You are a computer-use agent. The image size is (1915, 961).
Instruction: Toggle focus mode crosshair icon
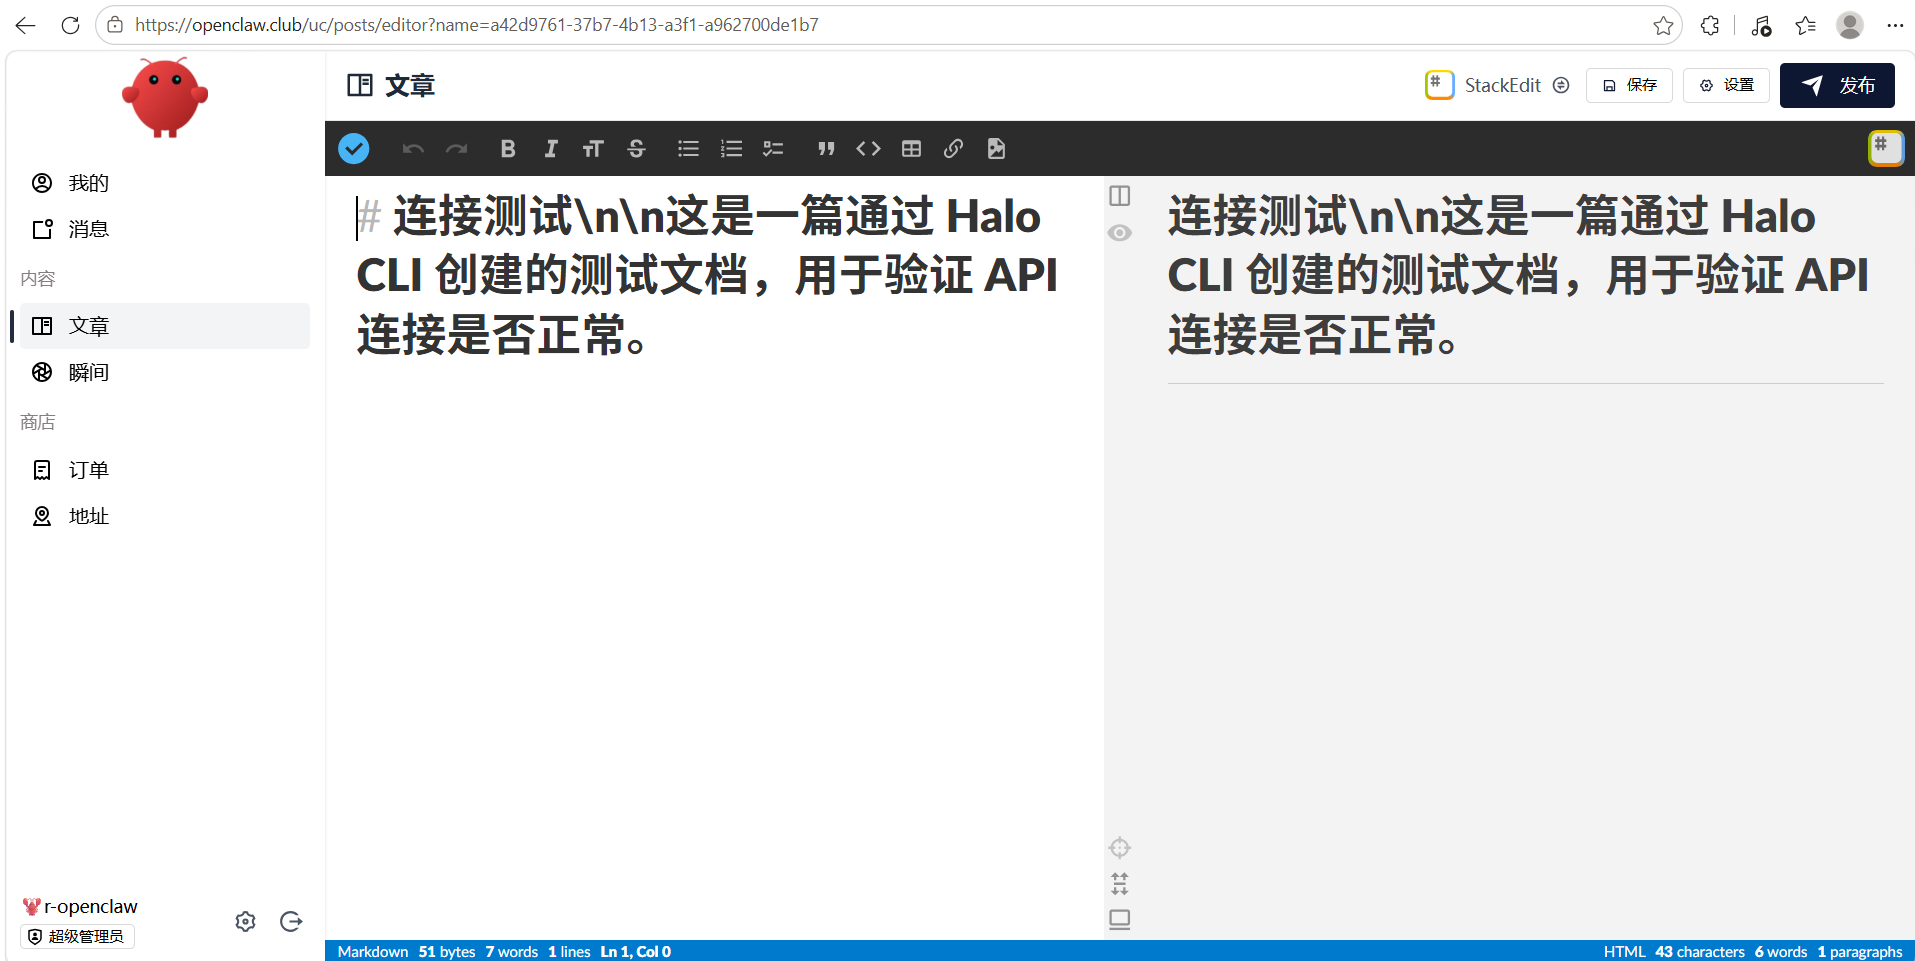click(x=1120, y=848)
